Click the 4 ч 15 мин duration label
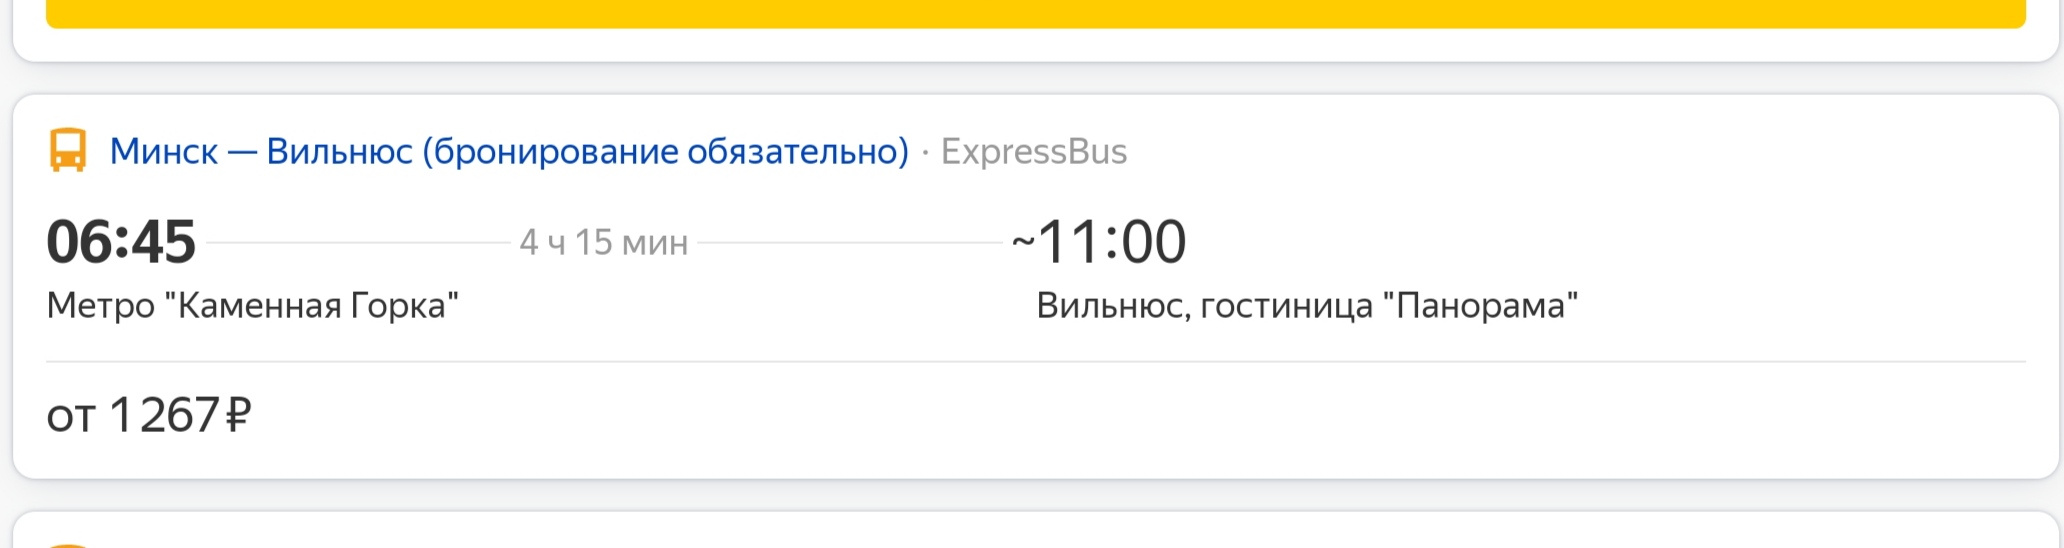Viewport: 2064px width, 548px height. [x=604, y=242]
